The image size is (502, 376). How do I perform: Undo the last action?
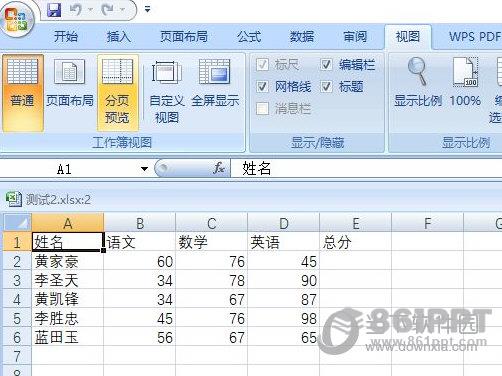click(76, 10)
